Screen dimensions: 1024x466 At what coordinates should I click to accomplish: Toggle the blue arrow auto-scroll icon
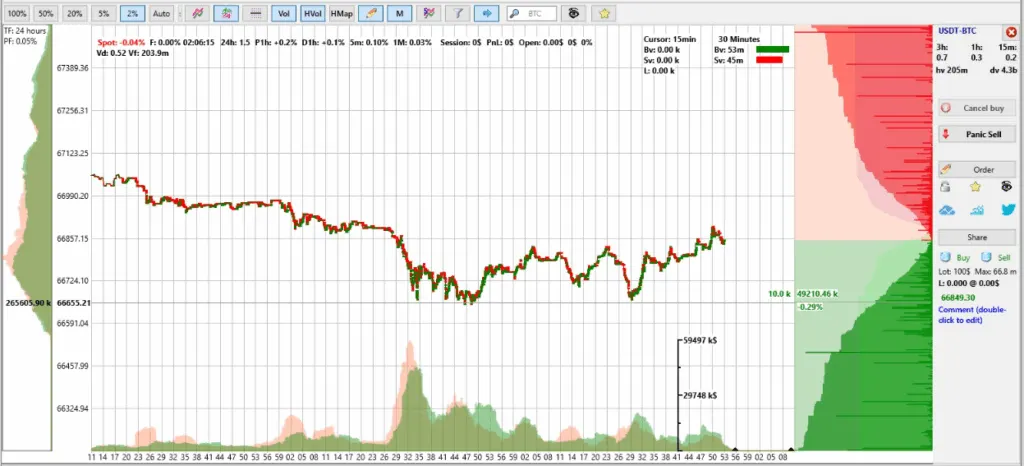click(487, 13)
